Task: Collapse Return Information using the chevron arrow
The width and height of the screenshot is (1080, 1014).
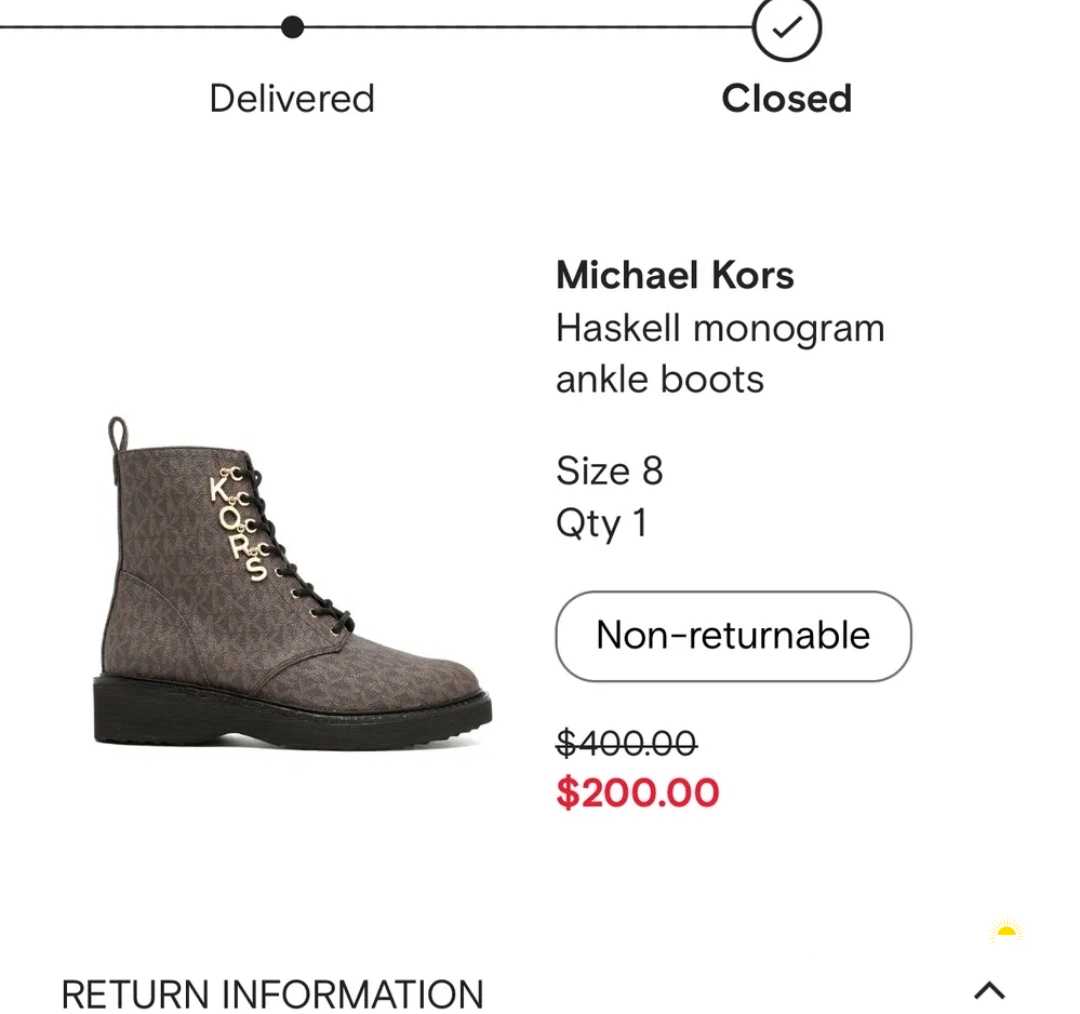Action: click(x=989, y=990)
